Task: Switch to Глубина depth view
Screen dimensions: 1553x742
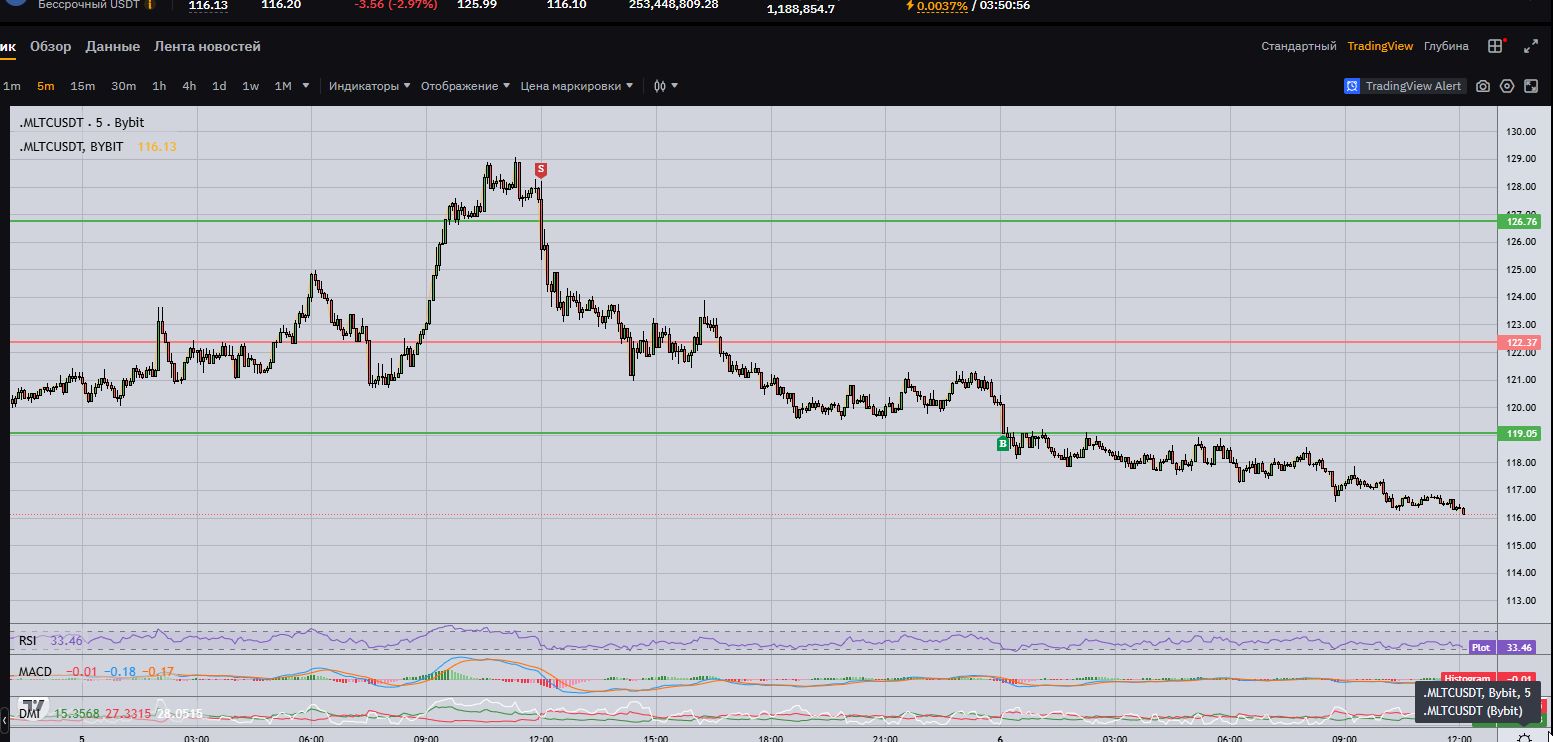Action: point(1446,46)
